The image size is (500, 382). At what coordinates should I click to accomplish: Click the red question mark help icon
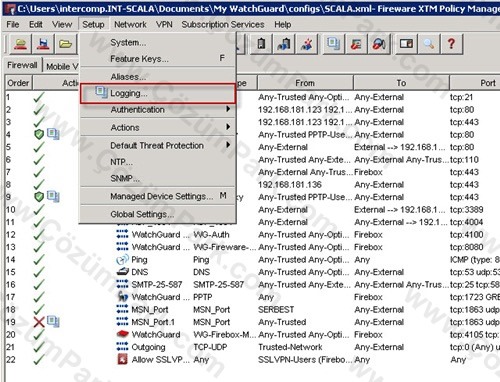(x=451, y=44)
